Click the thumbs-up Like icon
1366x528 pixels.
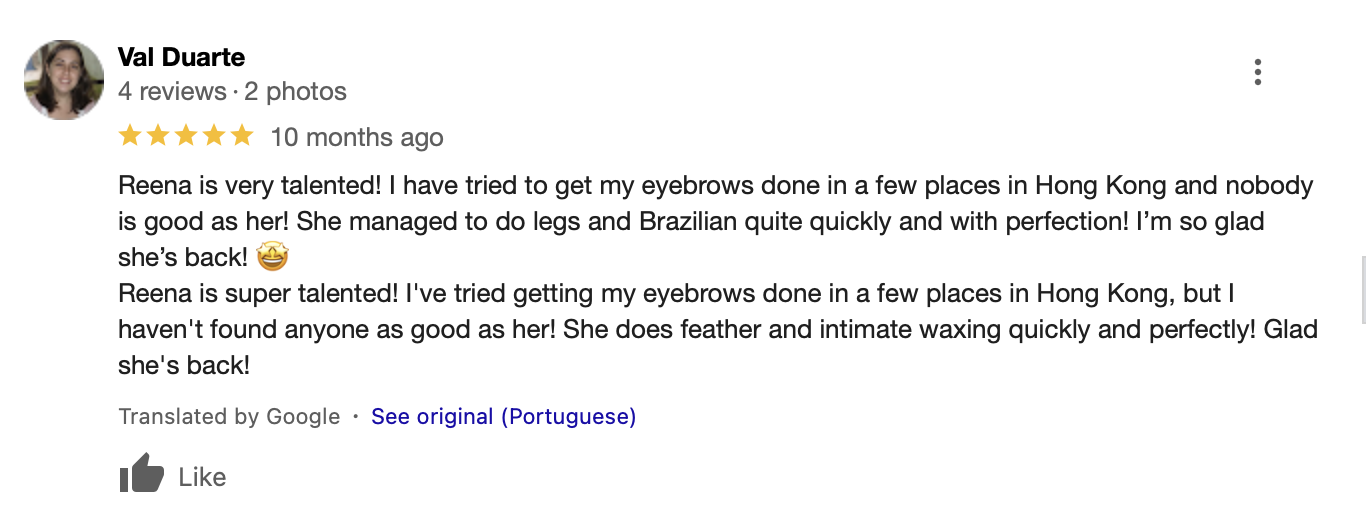click(x=141, y=474)
